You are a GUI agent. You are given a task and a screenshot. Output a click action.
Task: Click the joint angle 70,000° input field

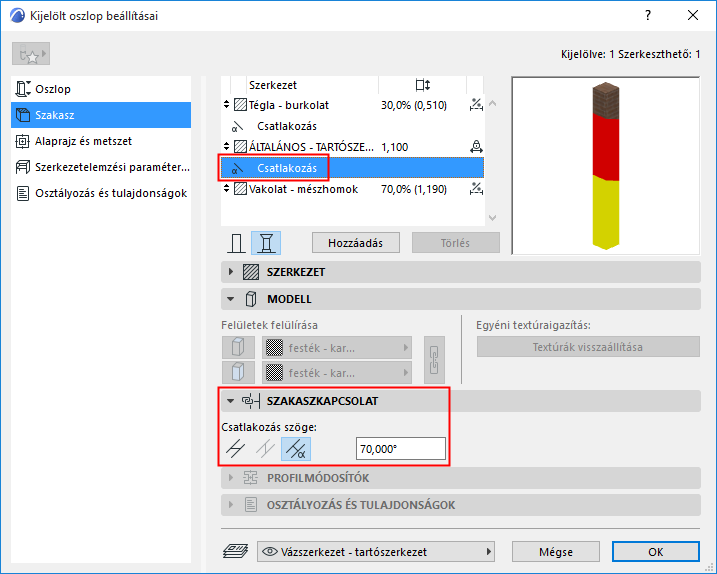tap(401, 449)
